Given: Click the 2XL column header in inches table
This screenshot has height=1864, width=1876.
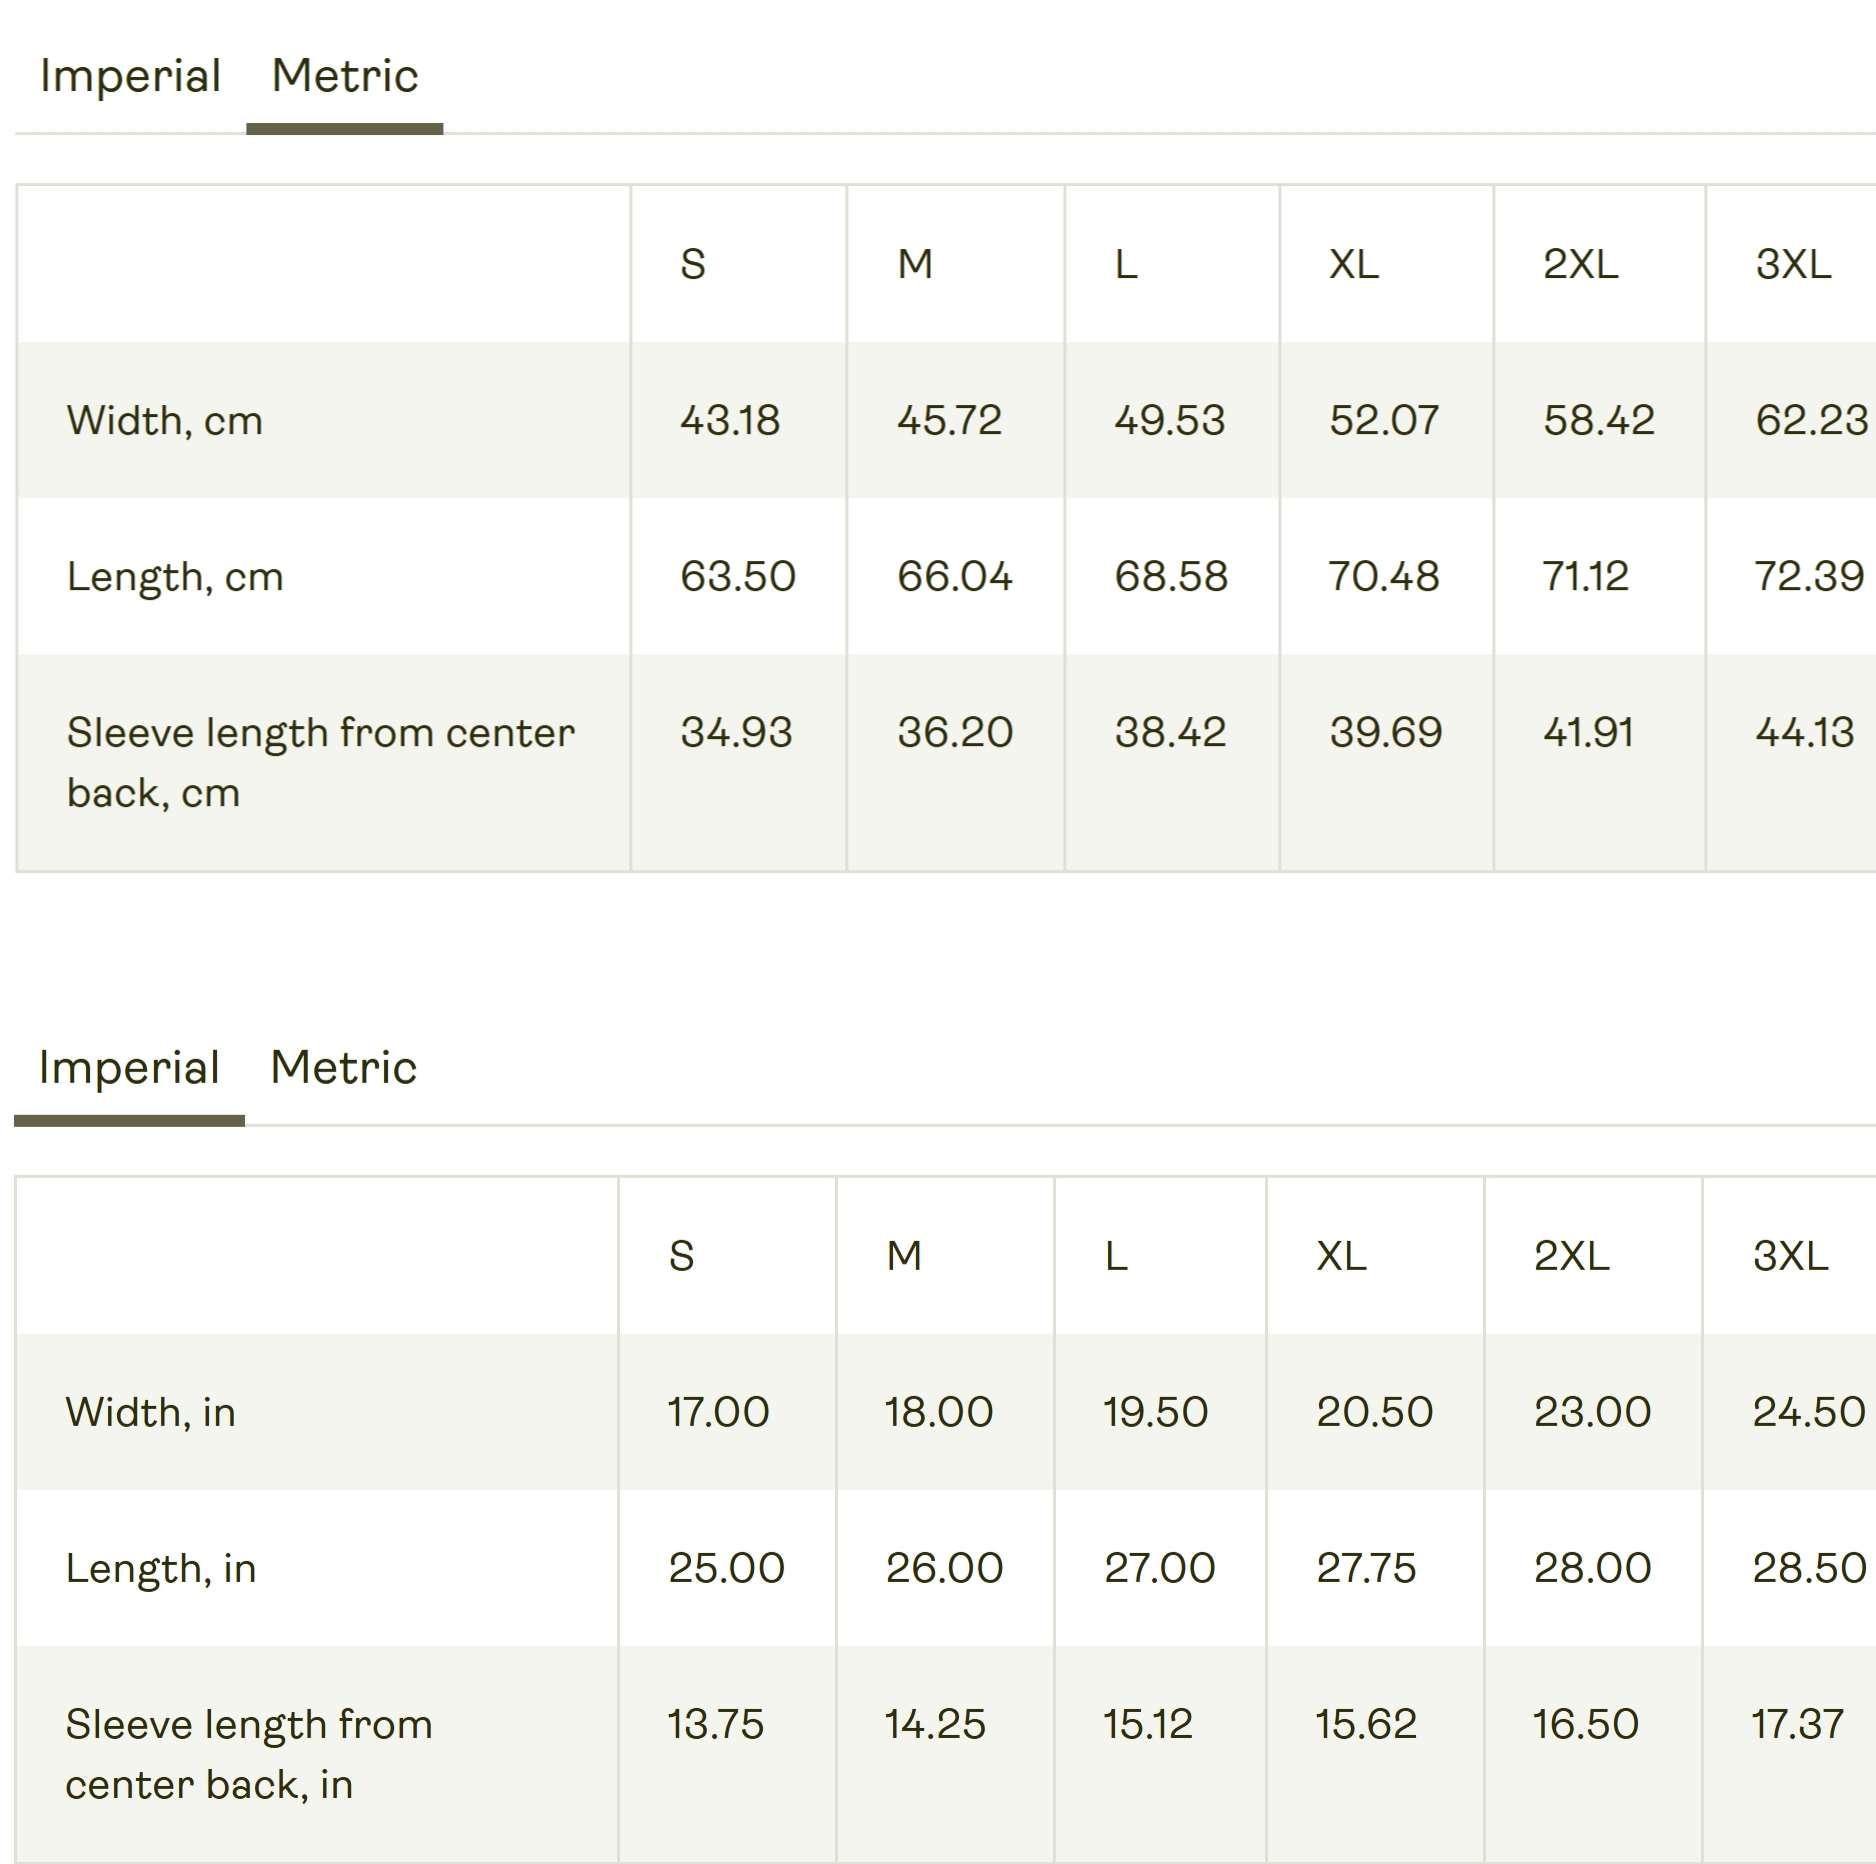Looking at the screenshot, I should pyautogui.click(x=1571, y=1257).
